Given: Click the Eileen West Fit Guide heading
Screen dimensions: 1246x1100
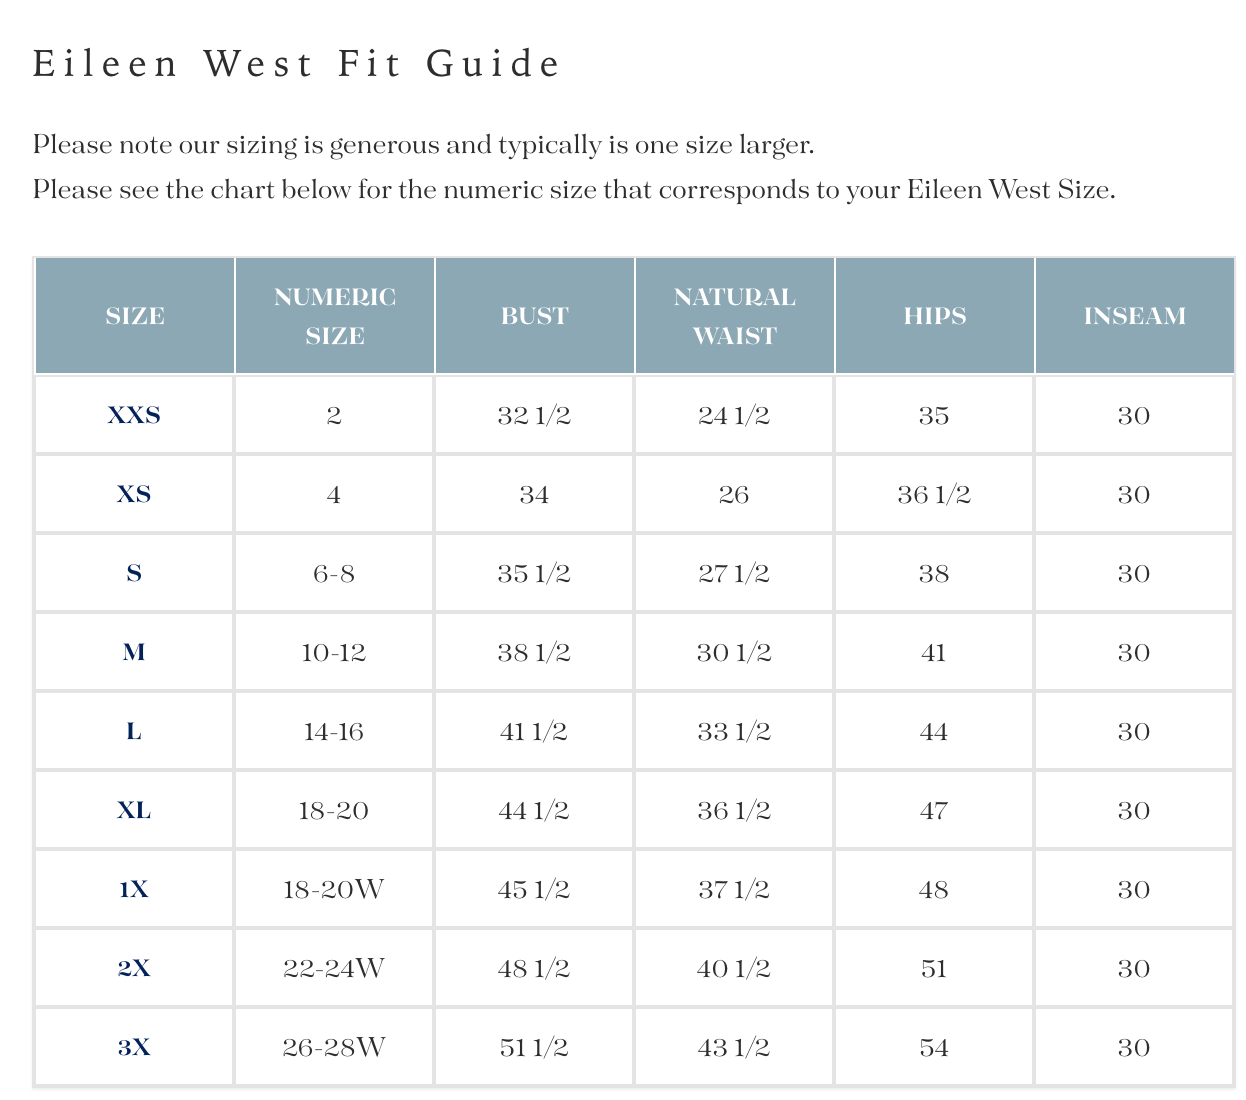Looking at the screenshot, I should coord(297,64).
